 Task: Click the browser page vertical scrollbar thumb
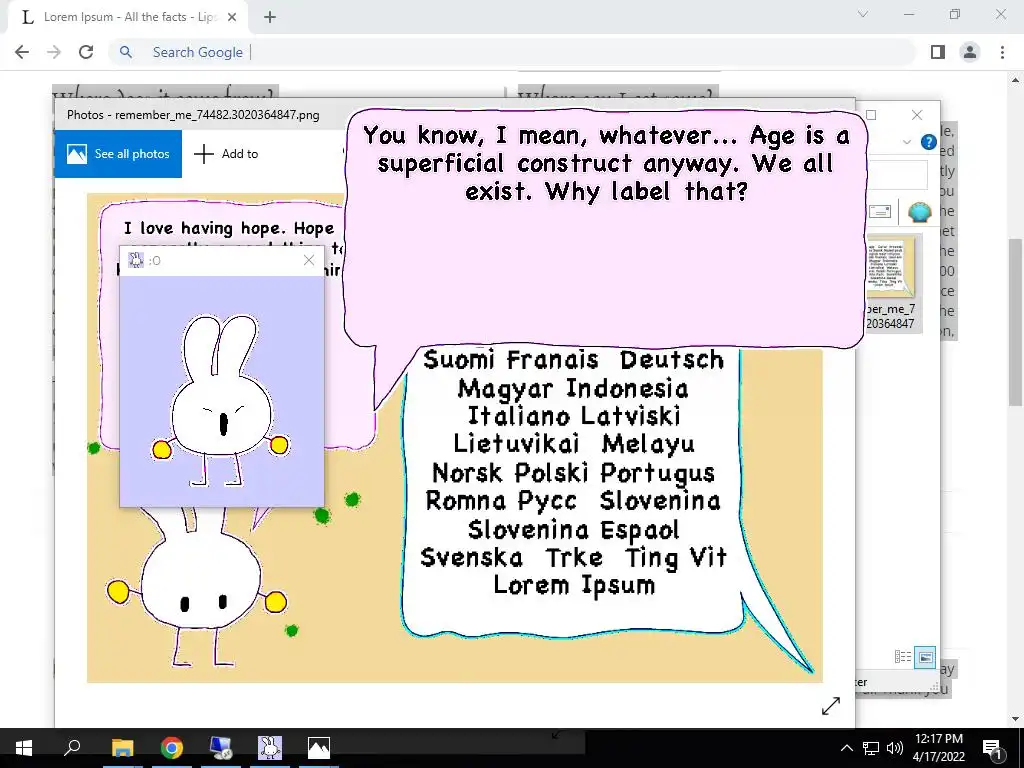click(1016, 322)
